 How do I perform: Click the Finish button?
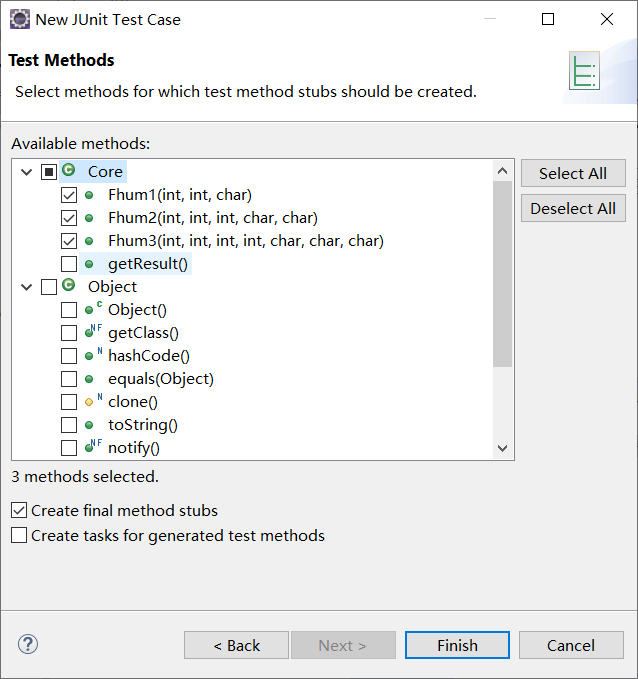(457, 645)
